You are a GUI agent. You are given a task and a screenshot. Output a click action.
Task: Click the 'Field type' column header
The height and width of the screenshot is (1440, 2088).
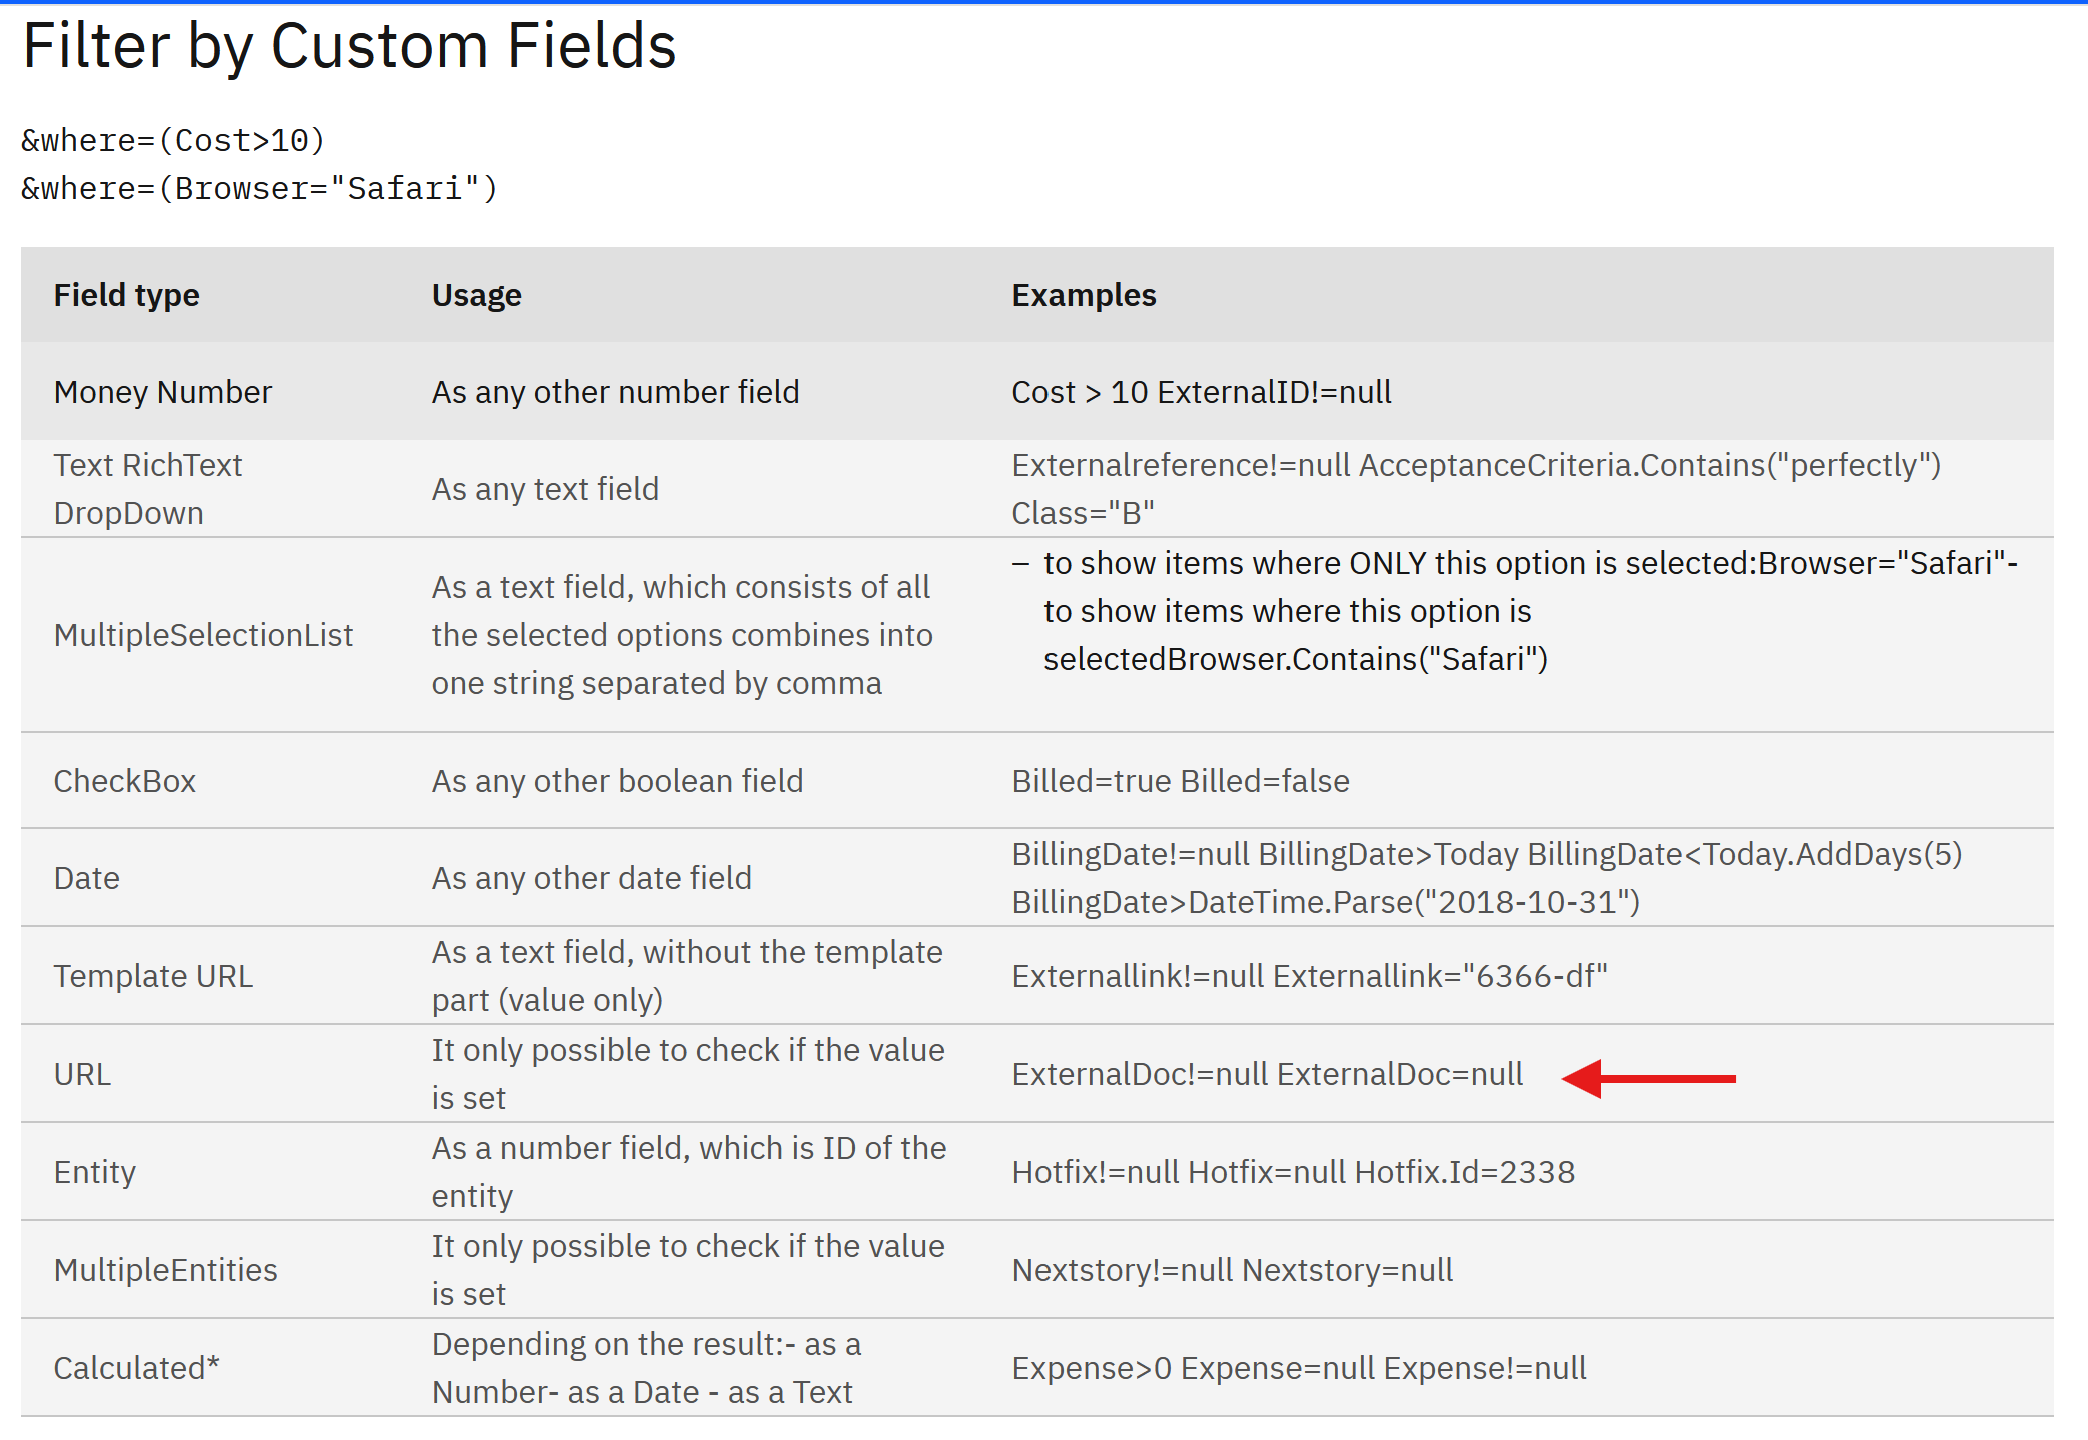pyautogui.click(x=126, y=295)
